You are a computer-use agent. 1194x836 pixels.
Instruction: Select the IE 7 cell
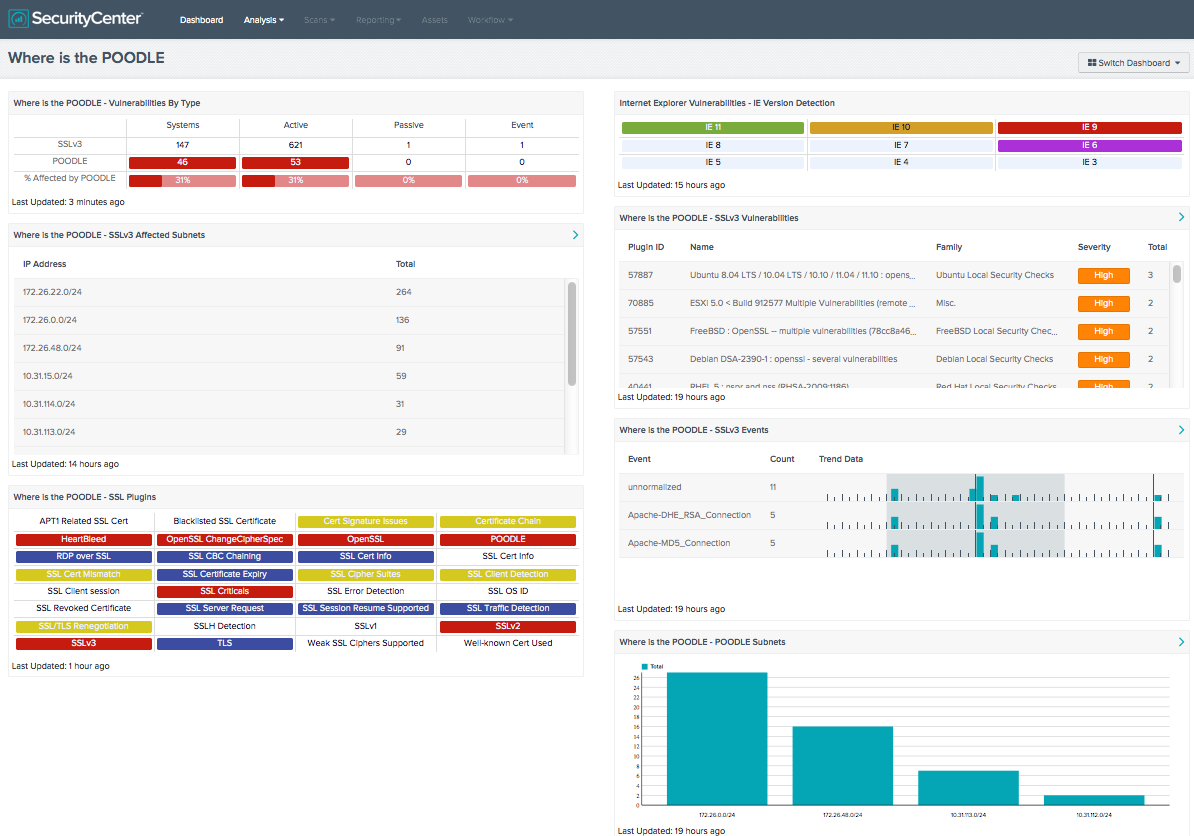[901, 145]
